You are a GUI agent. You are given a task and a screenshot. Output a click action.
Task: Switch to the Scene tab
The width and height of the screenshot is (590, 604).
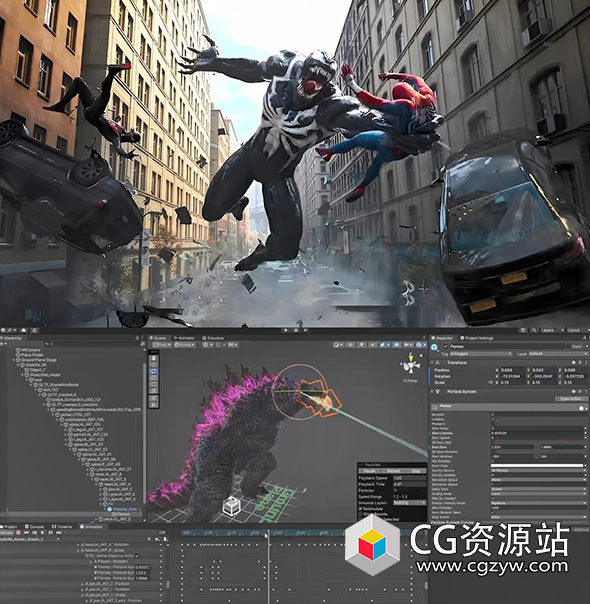(158, 338)
